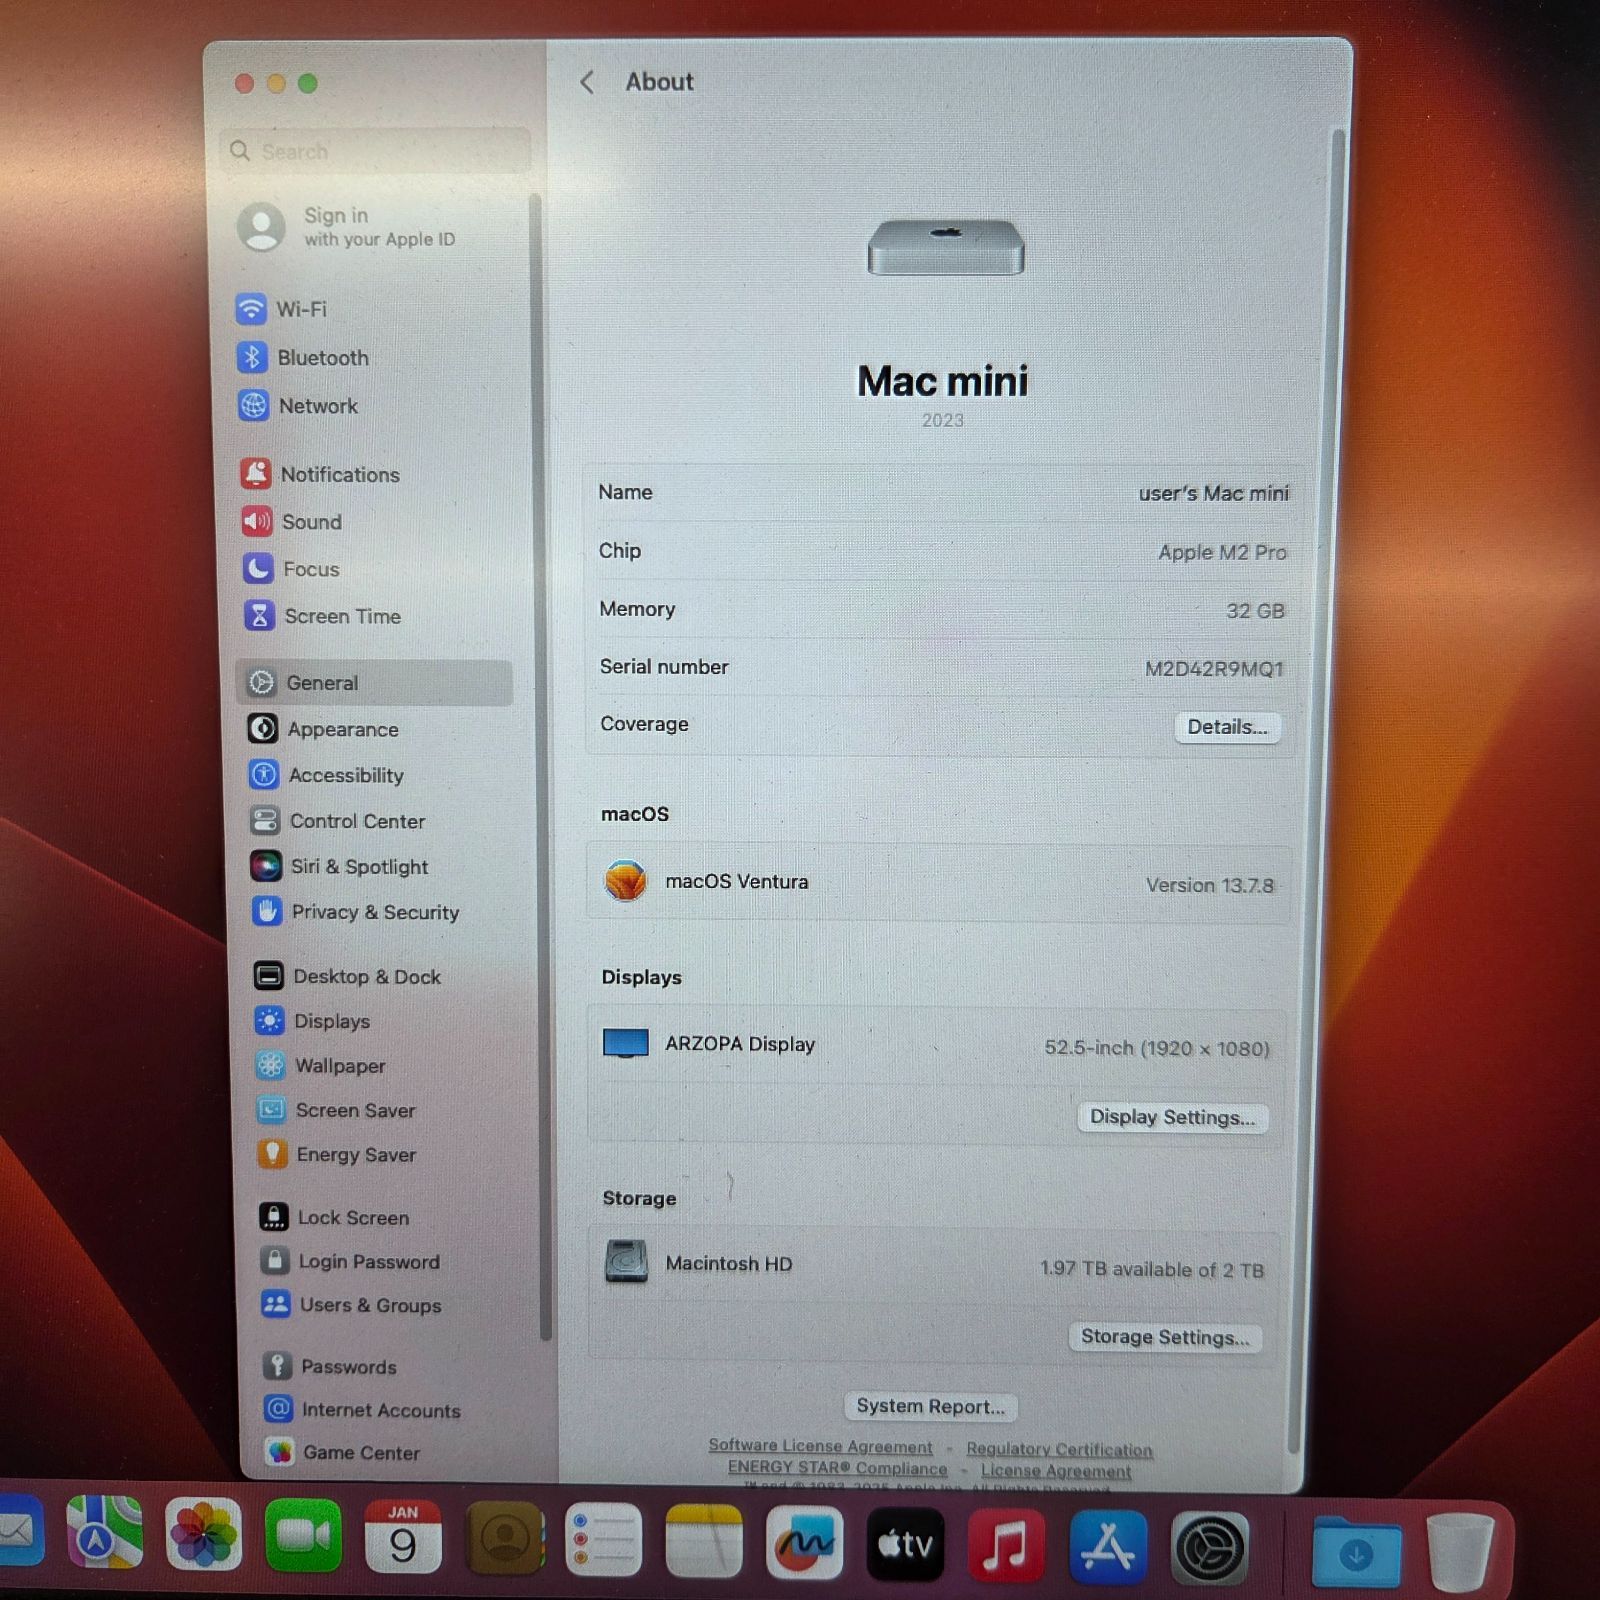Select Focus in the sidebar
Image resolution: width=1600 pixels, height=1600 pixels.
tap(312, 569)
